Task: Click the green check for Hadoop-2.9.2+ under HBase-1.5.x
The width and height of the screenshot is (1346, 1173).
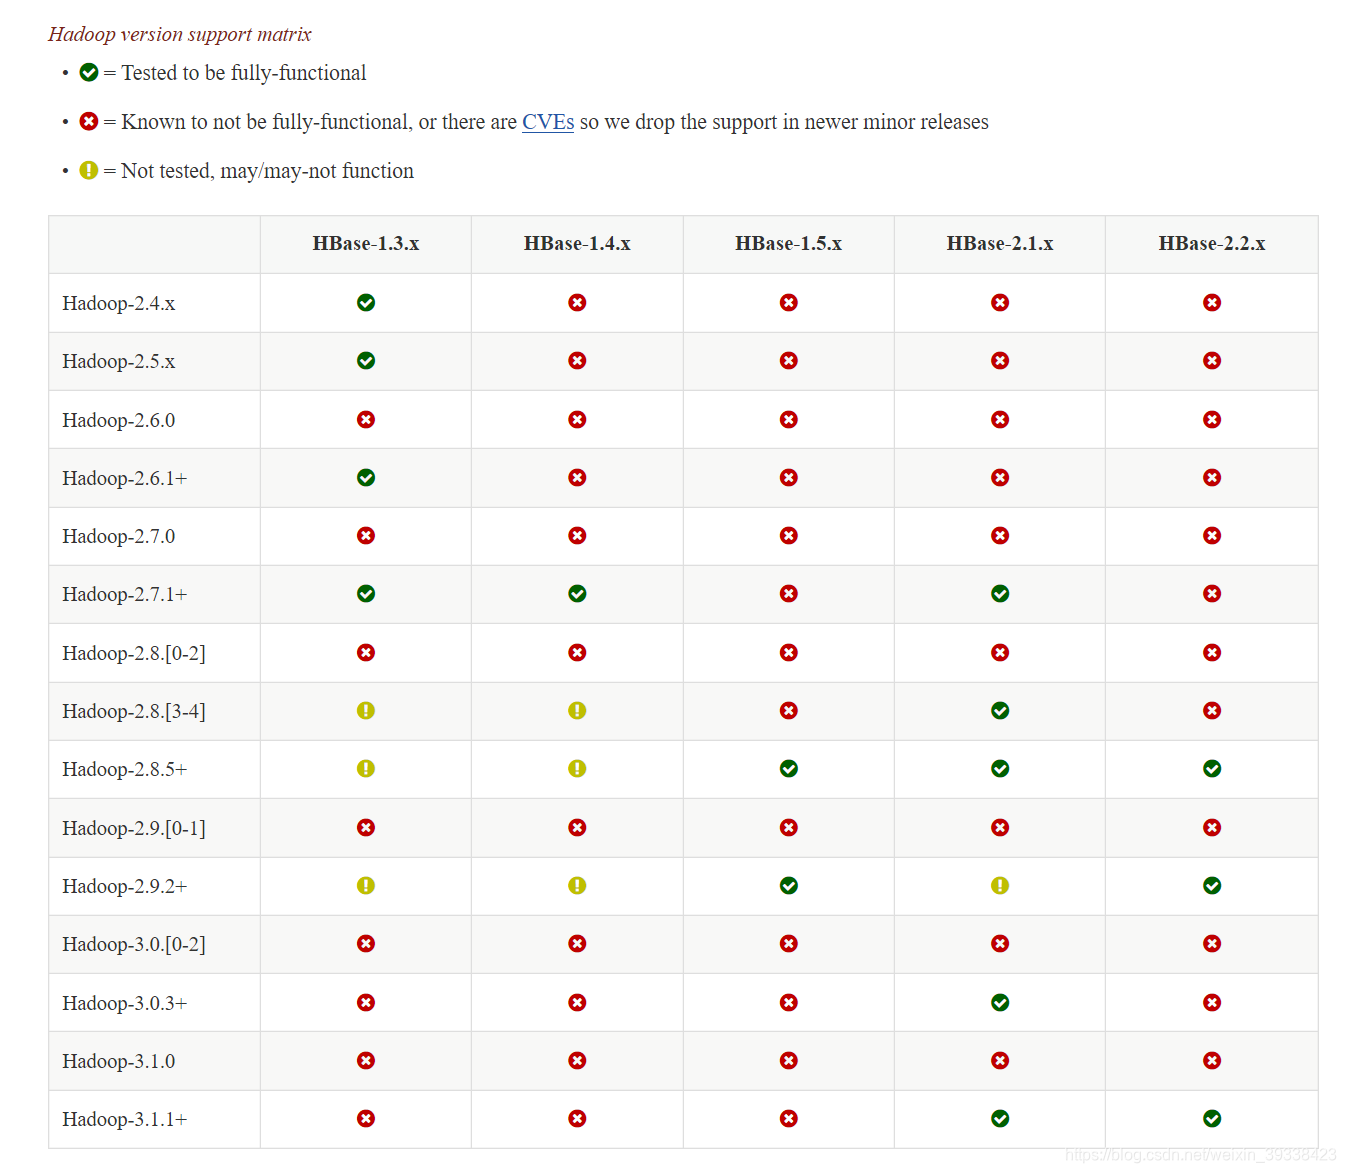Action: click(x=789, y=885)
